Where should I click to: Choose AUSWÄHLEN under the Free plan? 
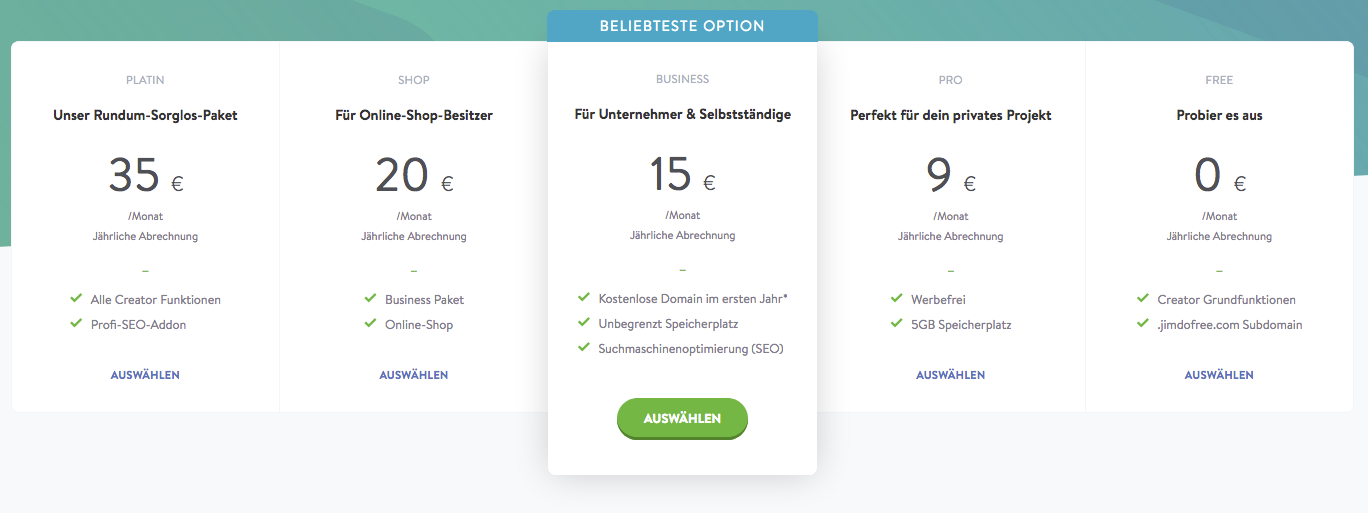click(x=1219, y=375)
